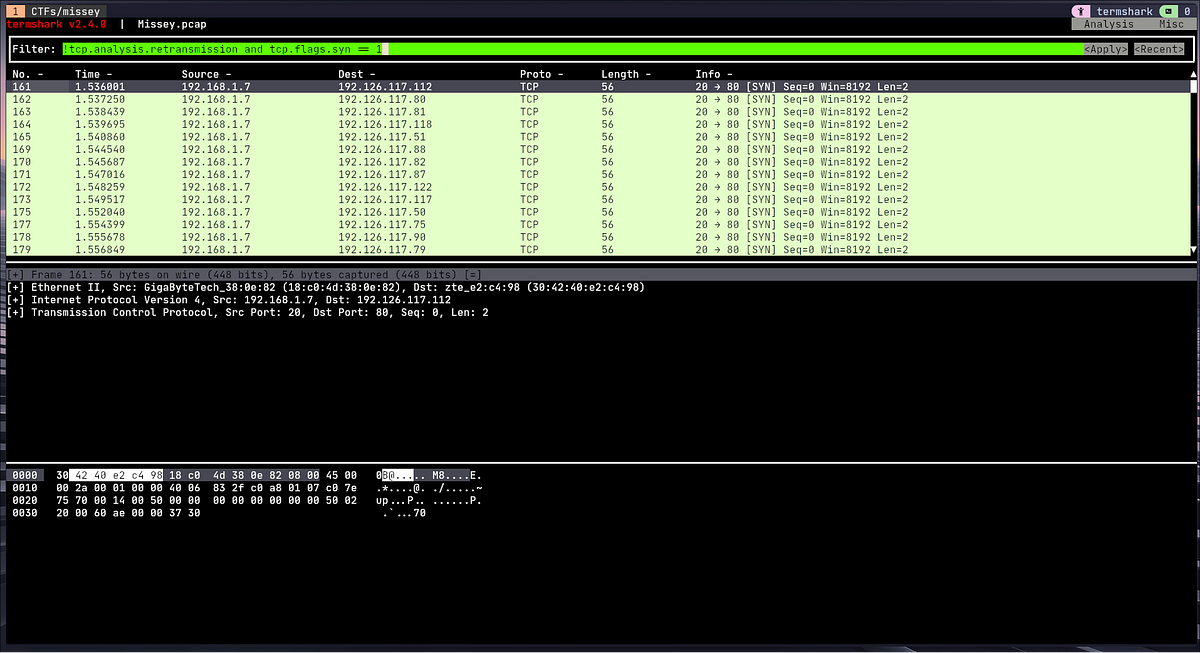Image resolution: width=1200 pixels, height=653 pixels.
Task: Click hex dump offset 0020 row
Action: click(247, 500)
